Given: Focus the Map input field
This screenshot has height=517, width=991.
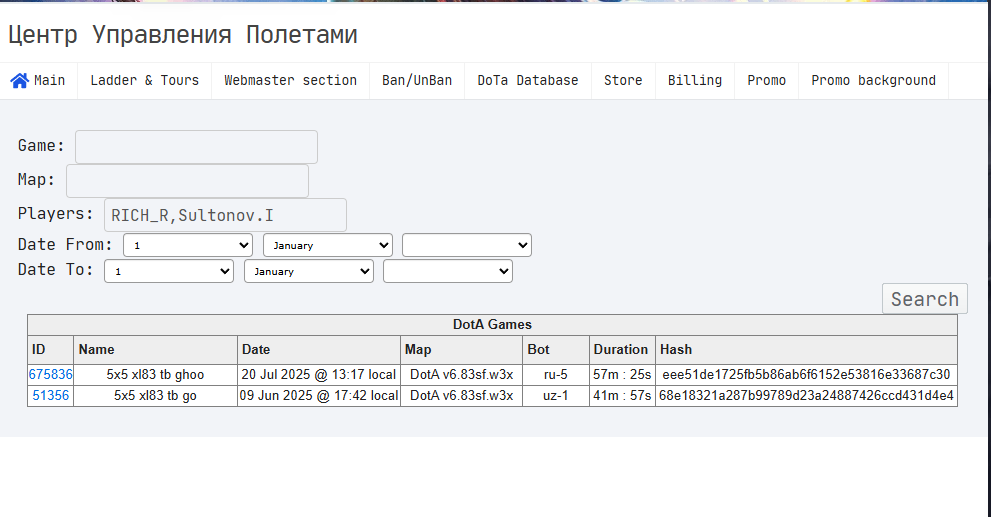Looking at the screenshot, I should [x=188, y=181].
